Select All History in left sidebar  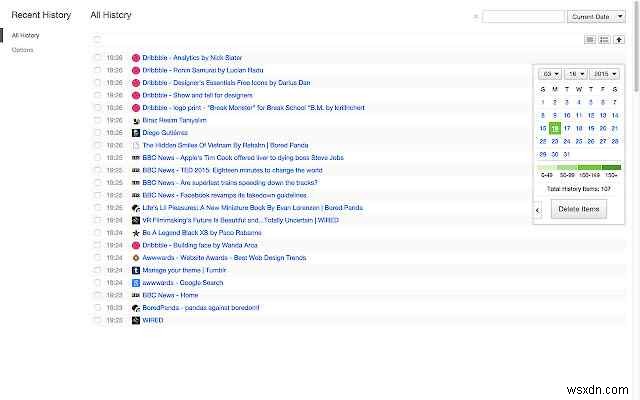point(26,36)
